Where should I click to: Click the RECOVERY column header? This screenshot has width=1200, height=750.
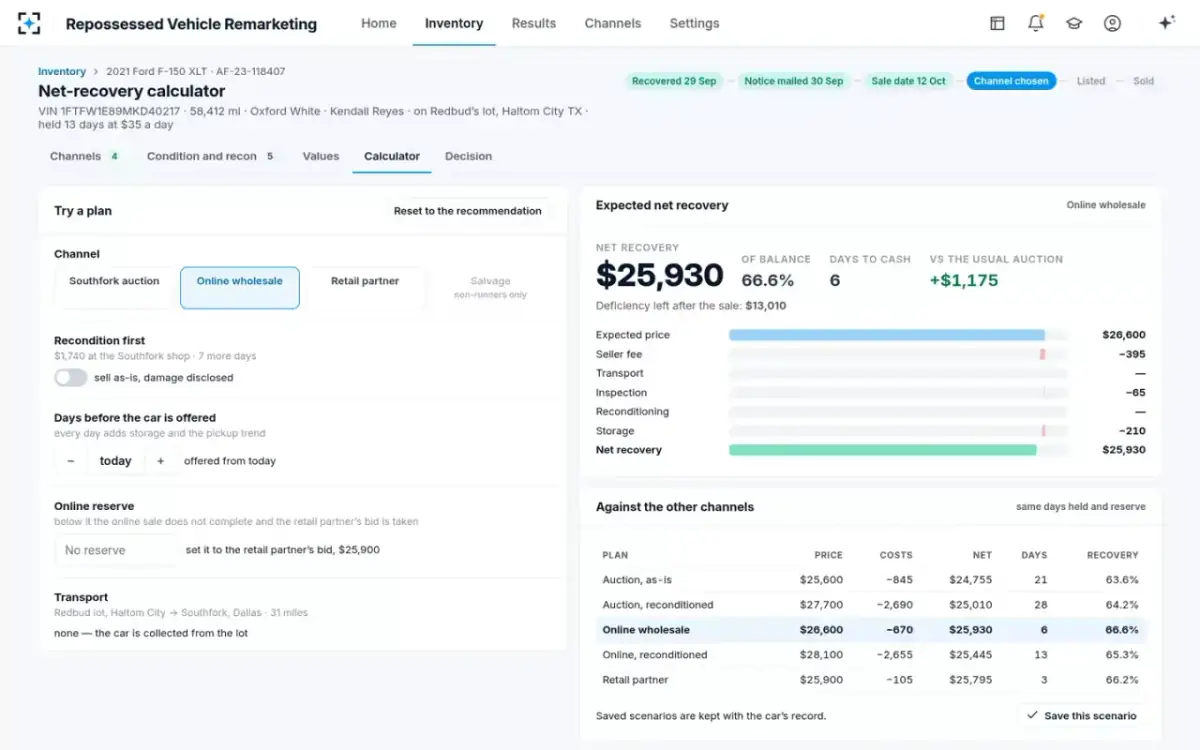(1112, 555)
